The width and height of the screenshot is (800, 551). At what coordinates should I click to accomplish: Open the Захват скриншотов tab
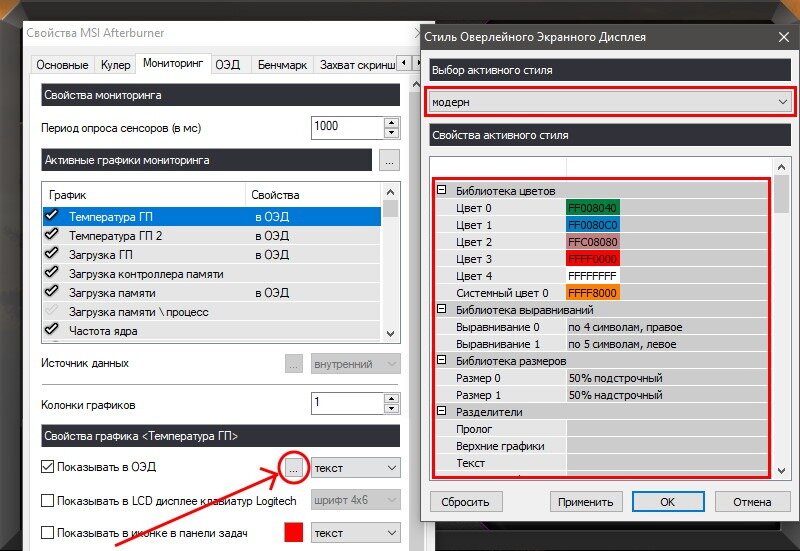(356, 65)
